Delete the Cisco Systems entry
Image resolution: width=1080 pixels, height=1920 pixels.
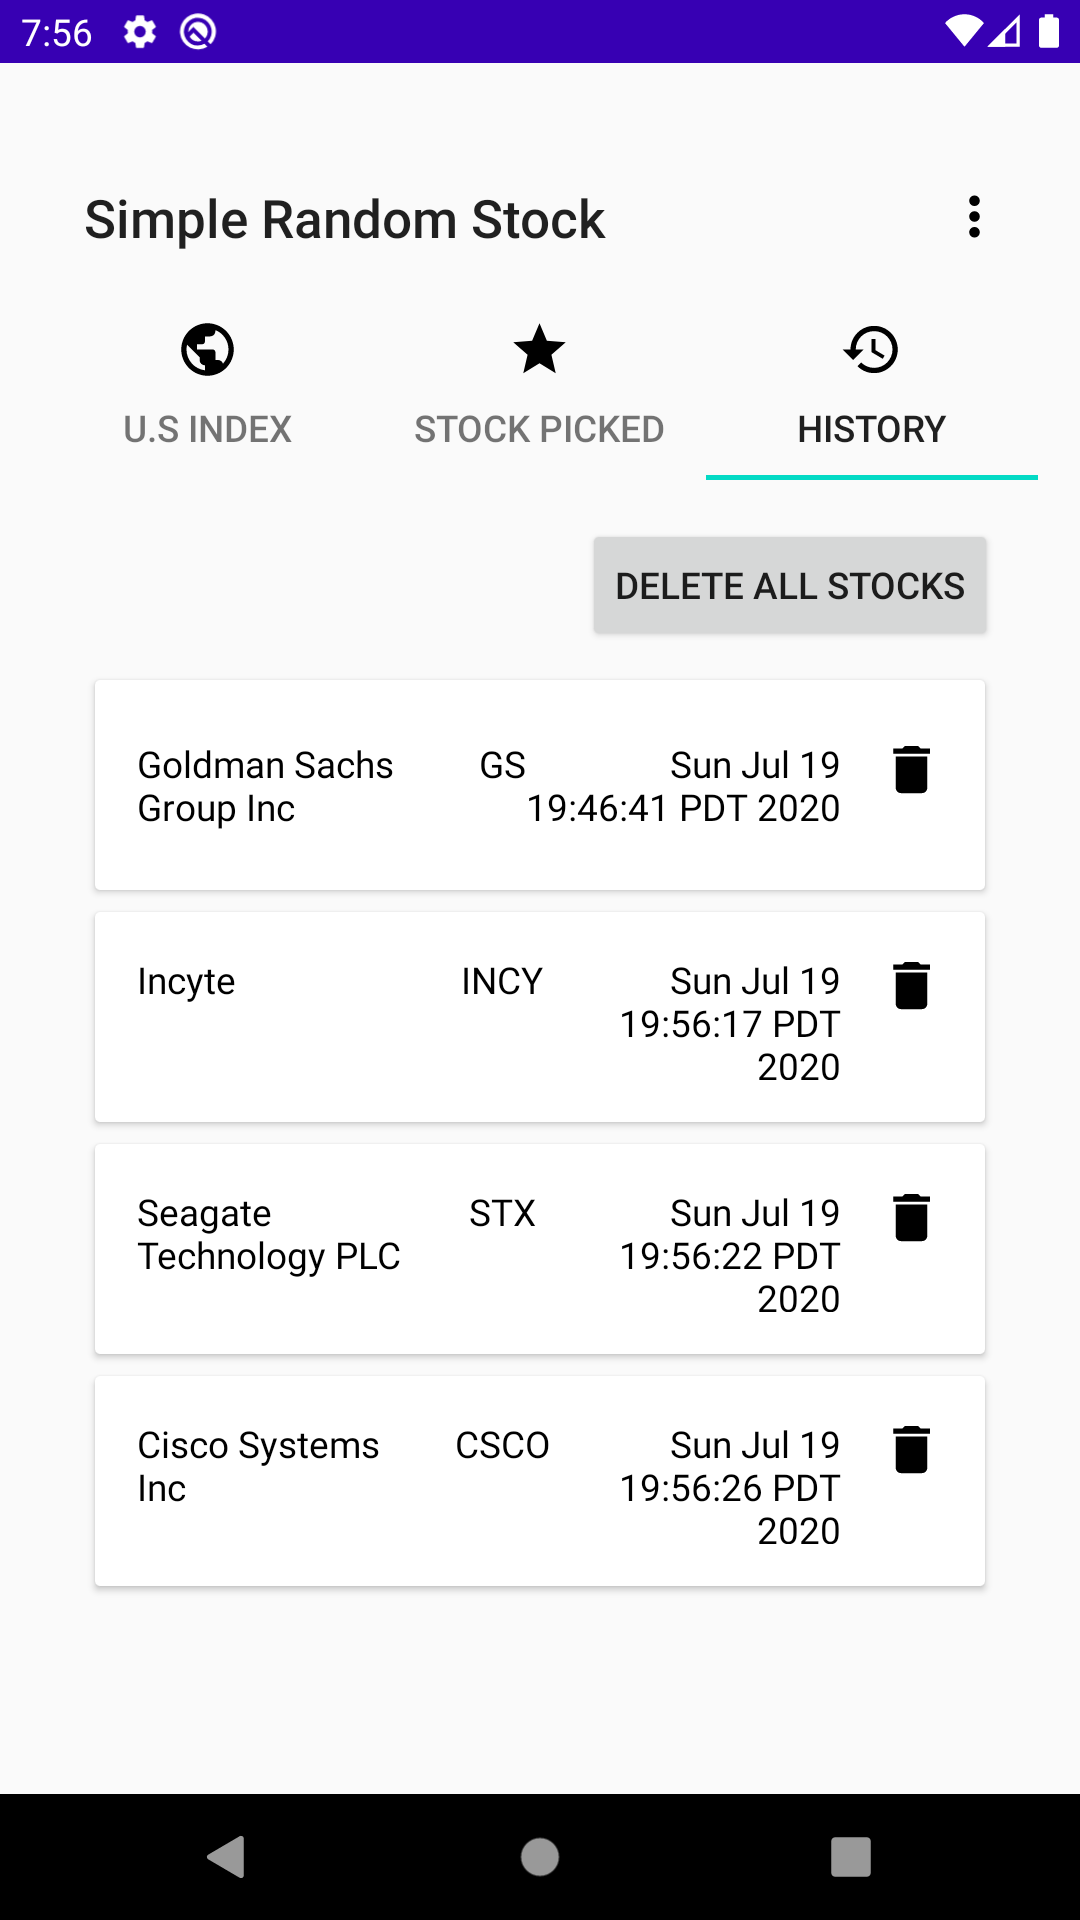click(911, 1450)
